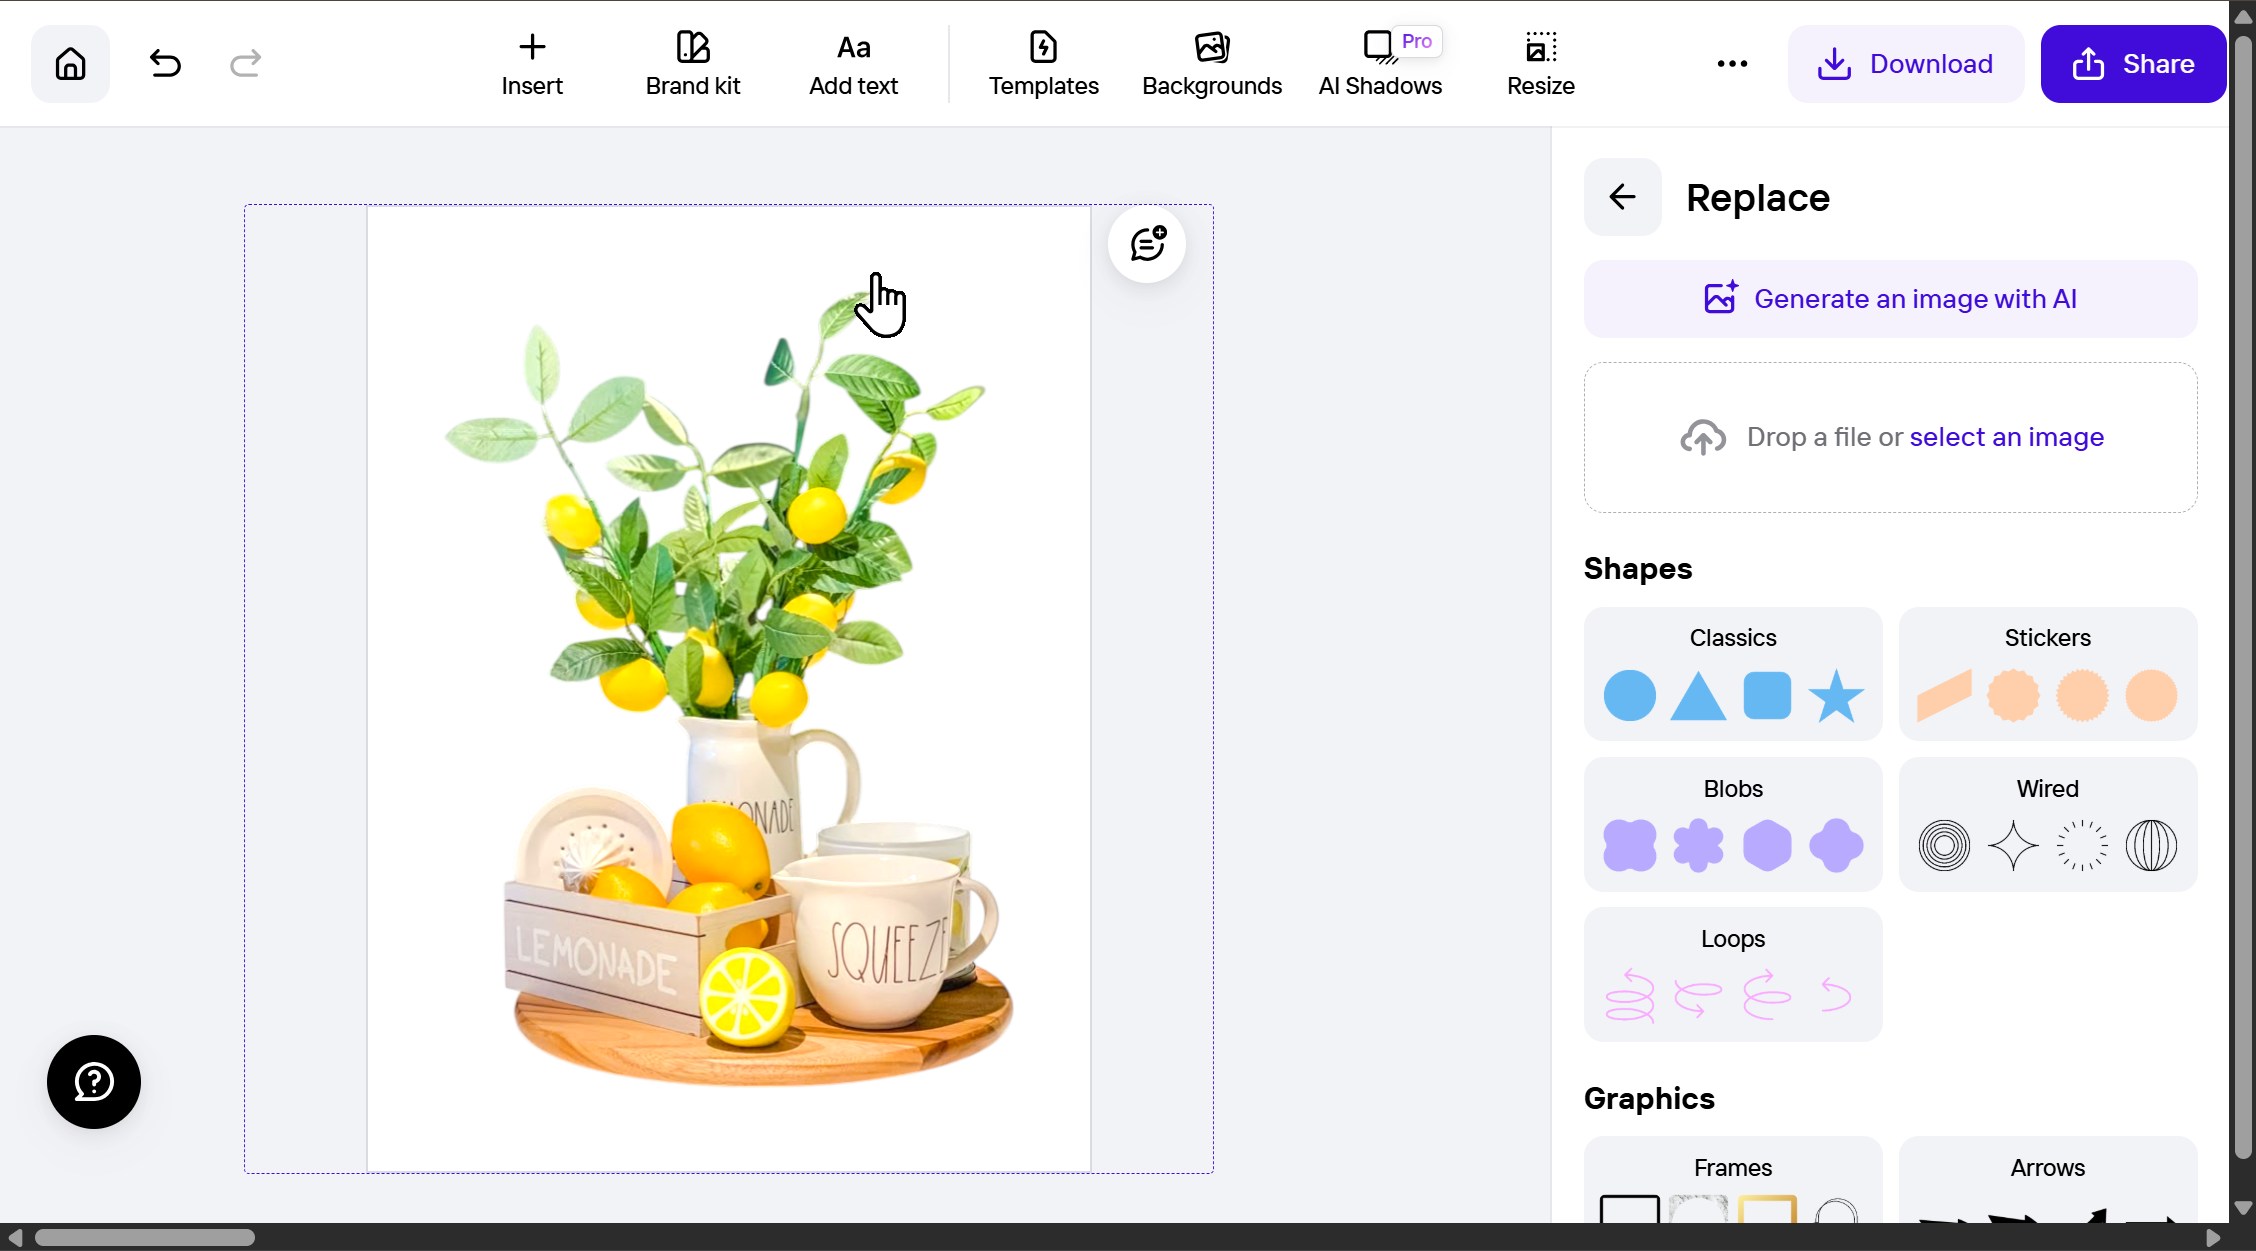
Task: Click the horizontal scrollbar right arrow
Action: pyautogui.click(x=2213, y=1238)
